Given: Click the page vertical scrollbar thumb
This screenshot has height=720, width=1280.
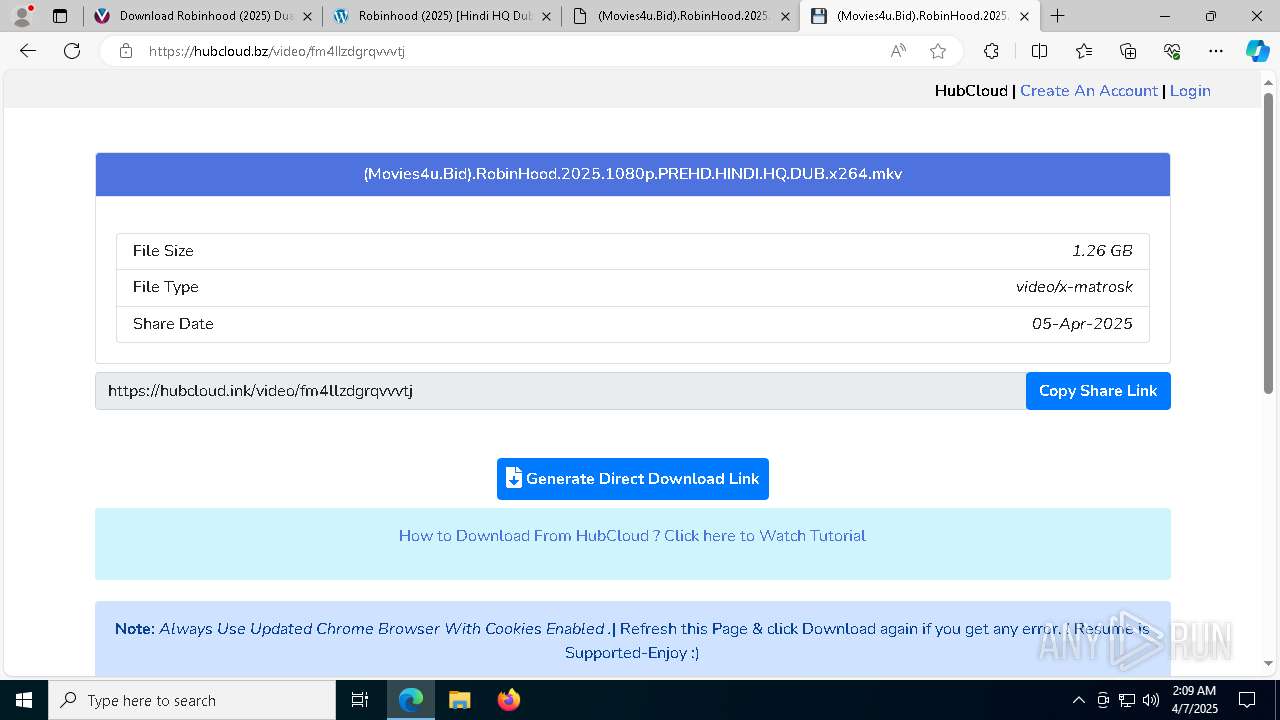Looking at the screenshot, I should [1269, 243].
